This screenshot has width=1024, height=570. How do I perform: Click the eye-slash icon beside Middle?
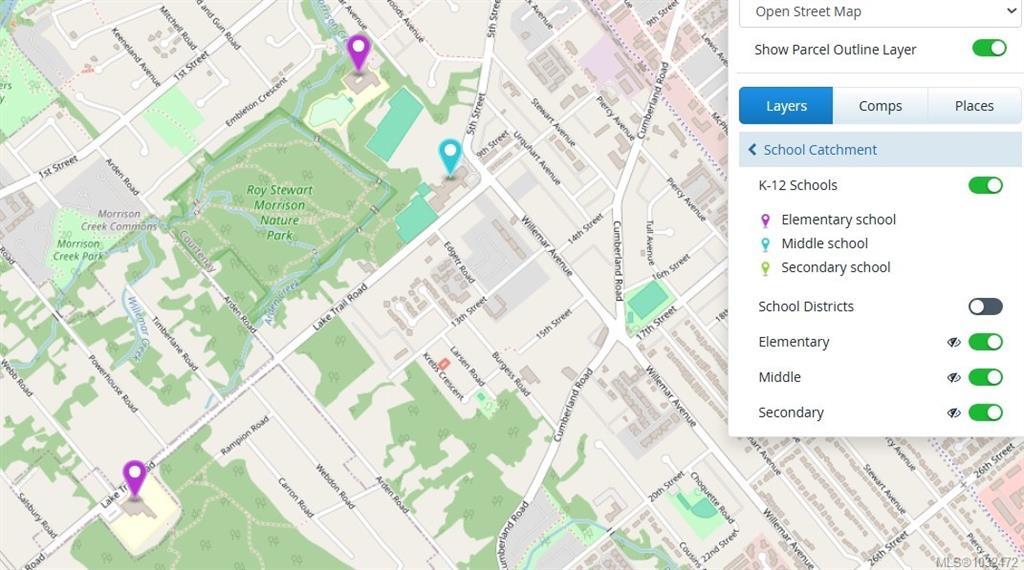(954, 377)
